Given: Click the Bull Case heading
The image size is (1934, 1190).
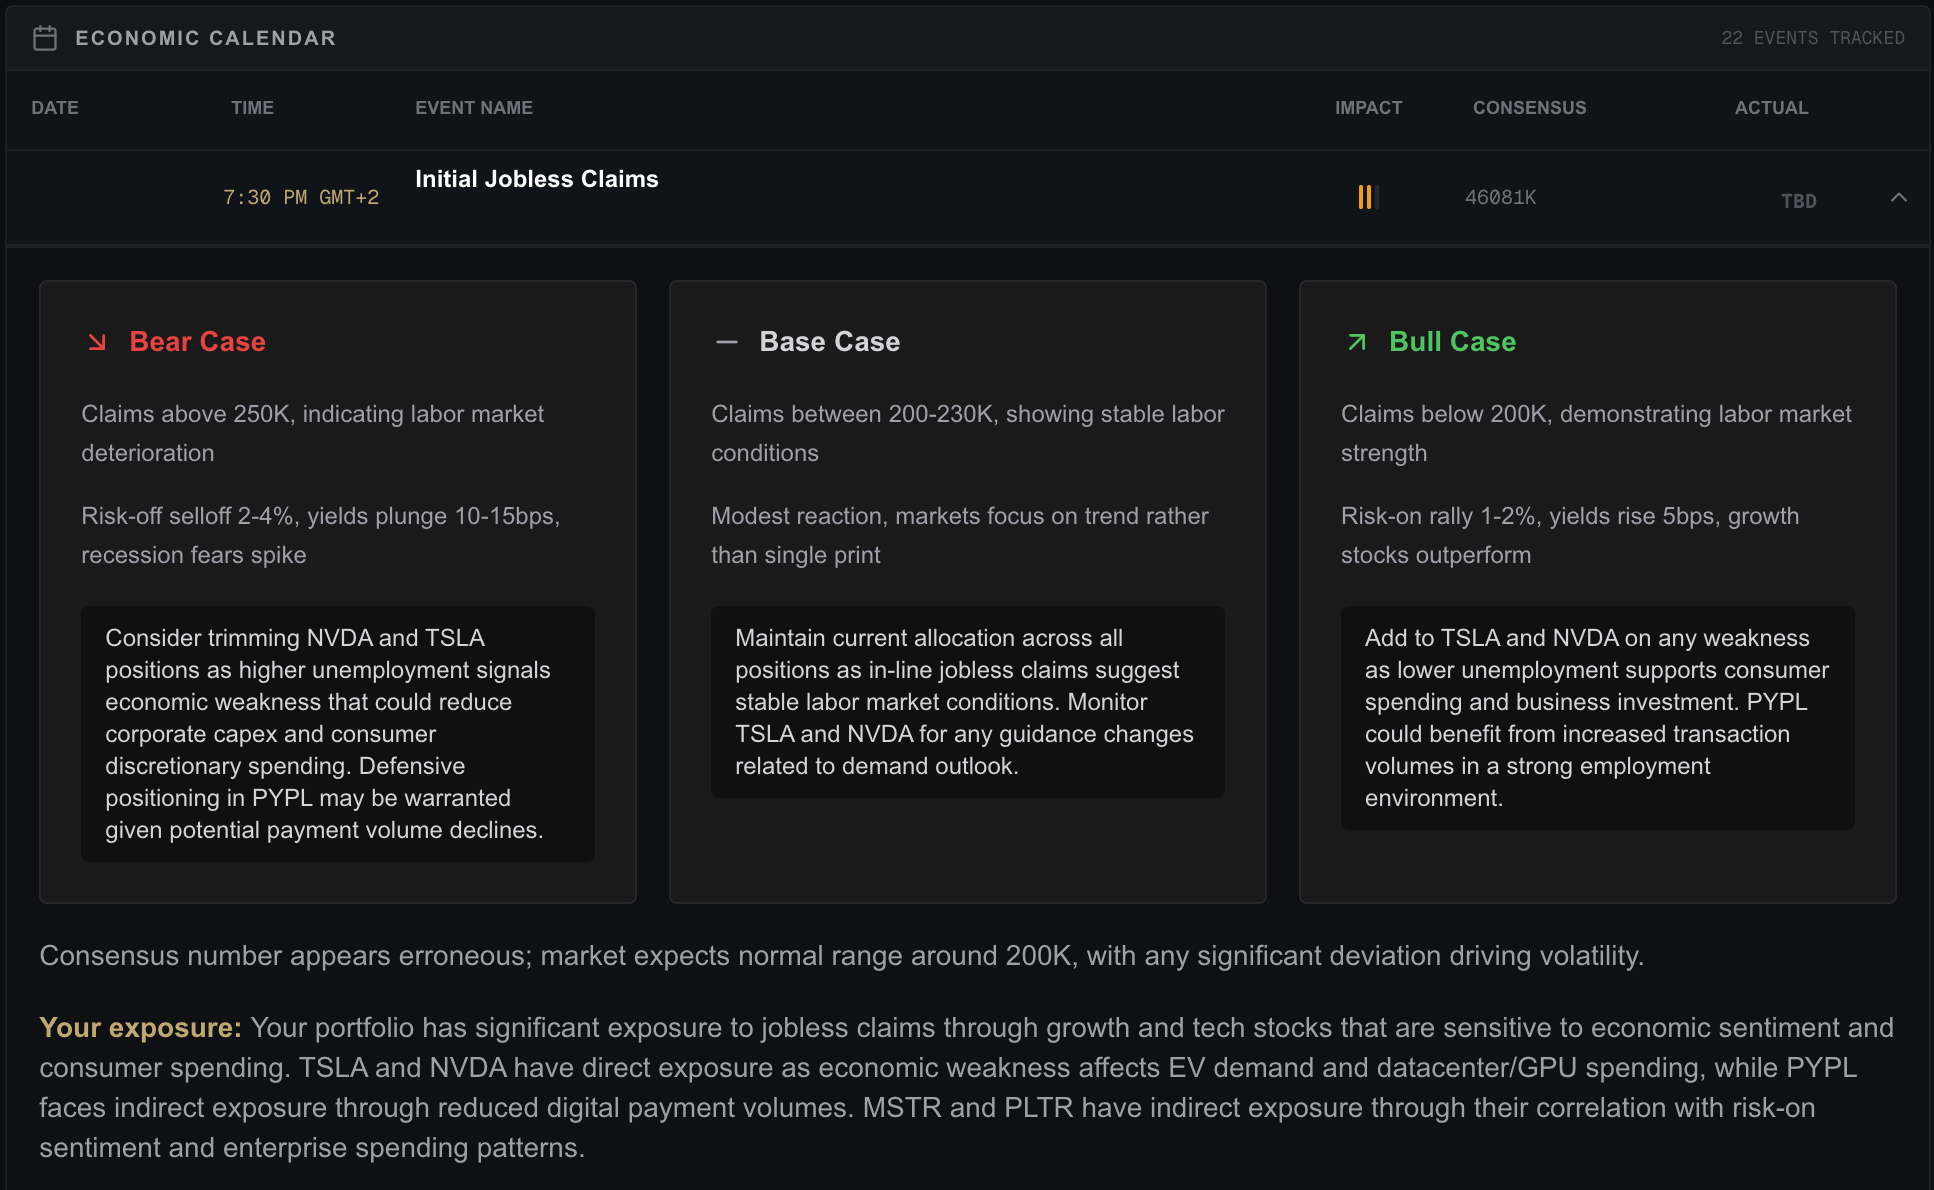Looking at the screenshot, I should pyautogui.click(x=1452, y=342).
